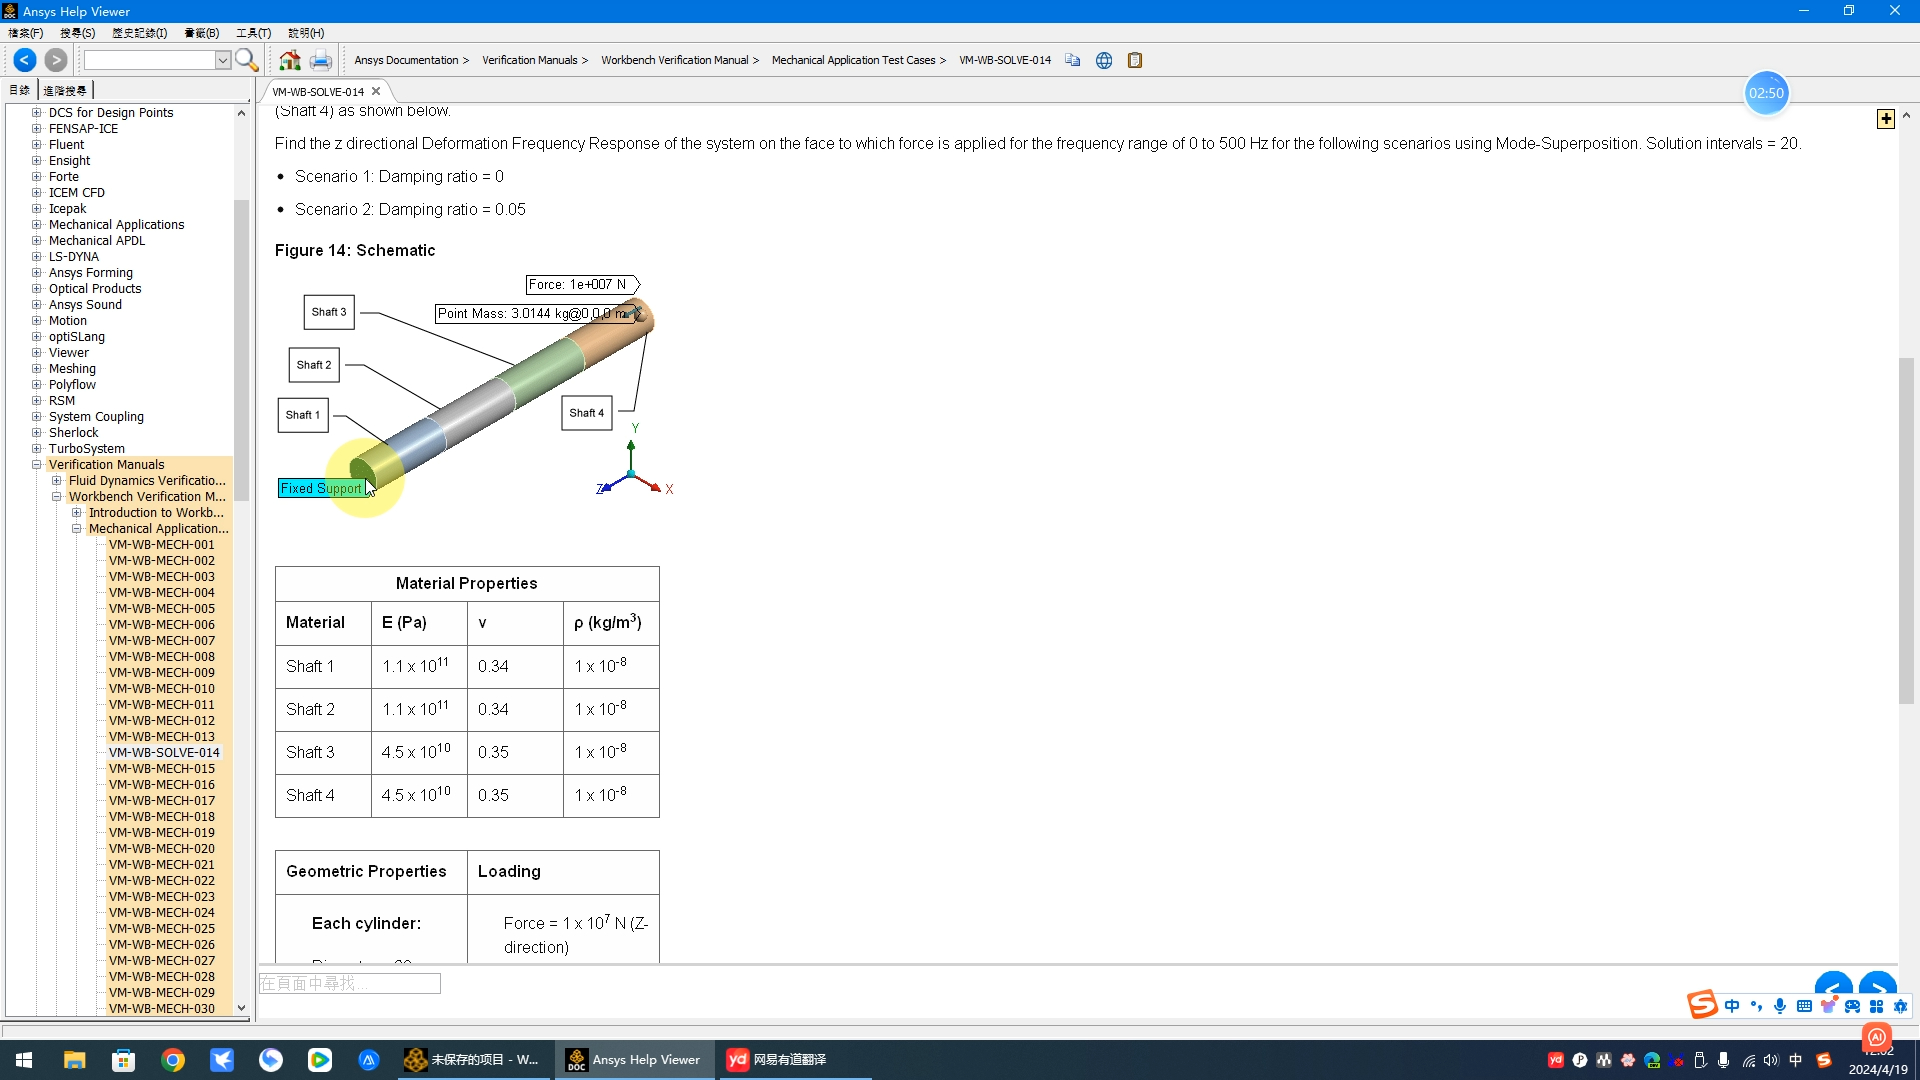Expand Fluid Dynamics Verification node
1920x1080 pixels.
point(57,481)
